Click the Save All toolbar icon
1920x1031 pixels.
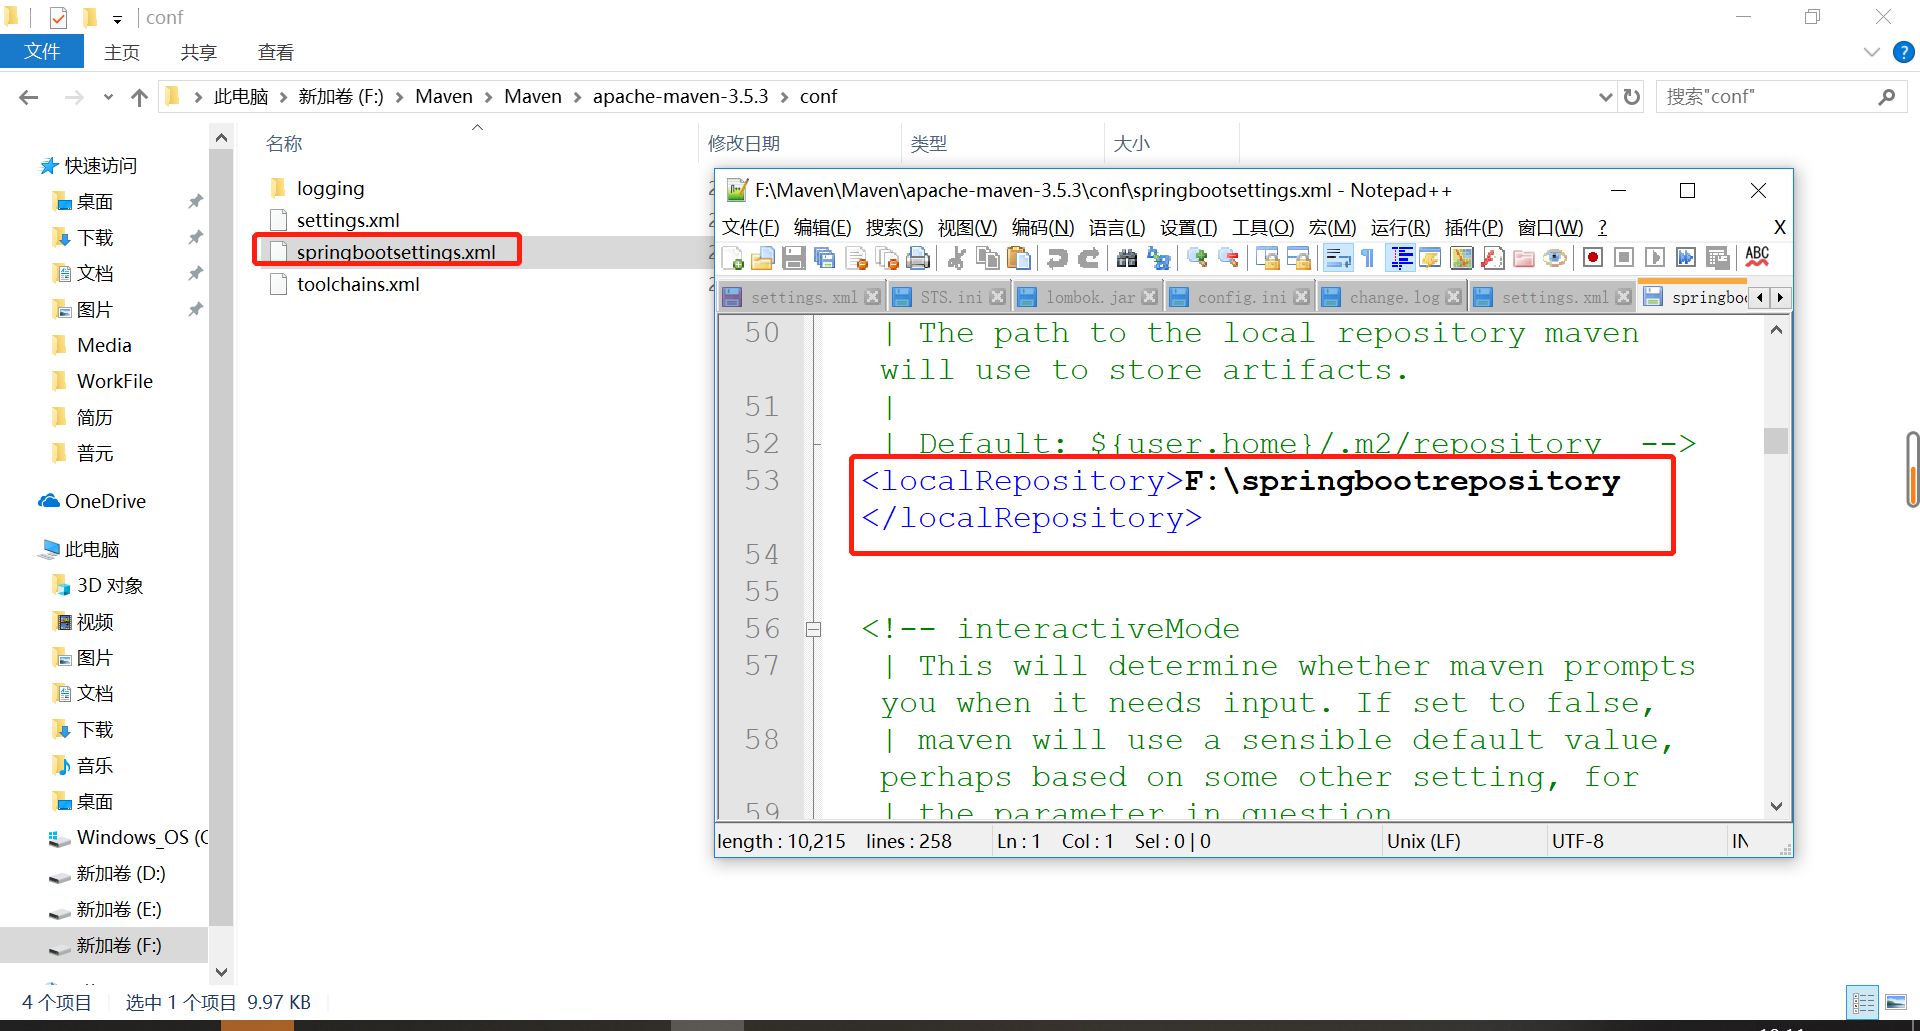click(x=825, y=259)
